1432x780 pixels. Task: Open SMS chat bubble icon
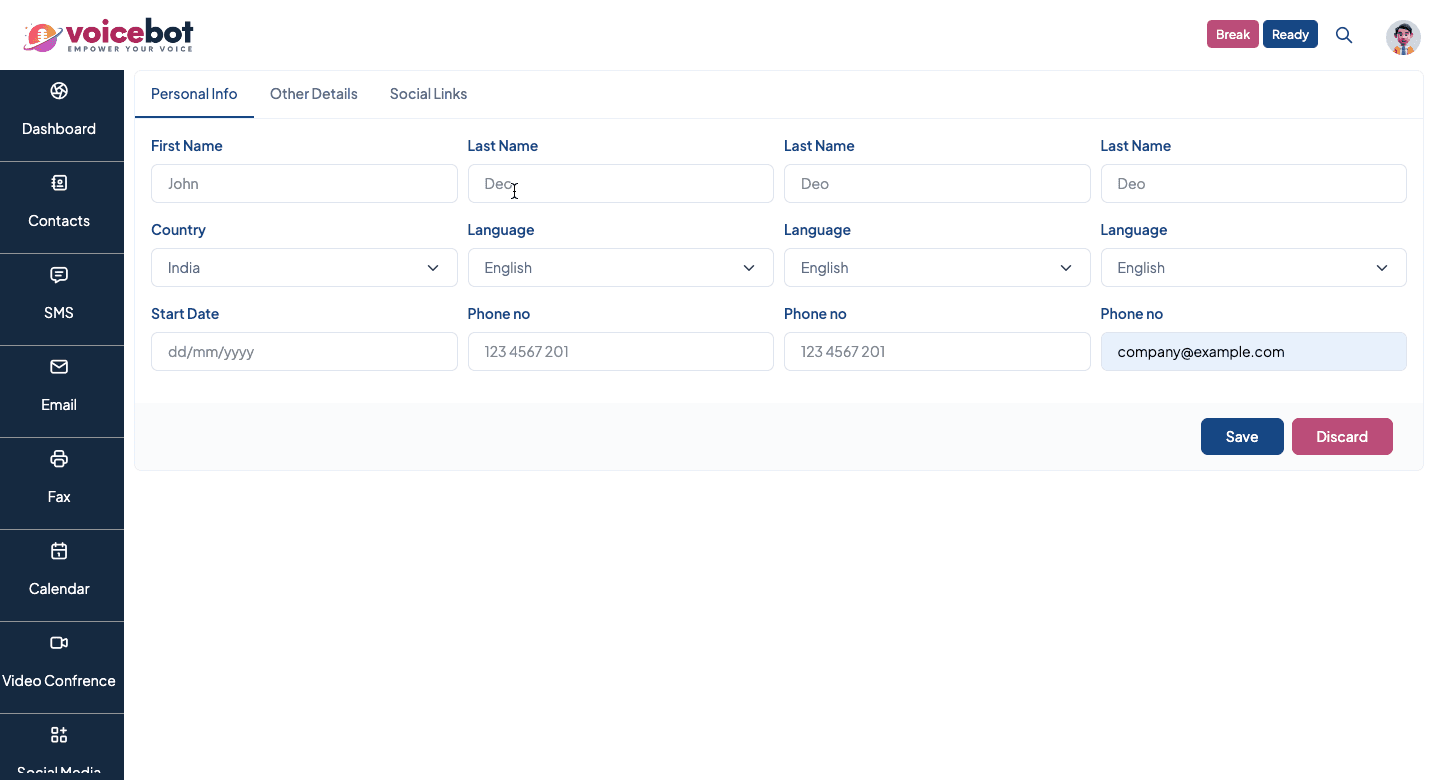pos(59,276)
